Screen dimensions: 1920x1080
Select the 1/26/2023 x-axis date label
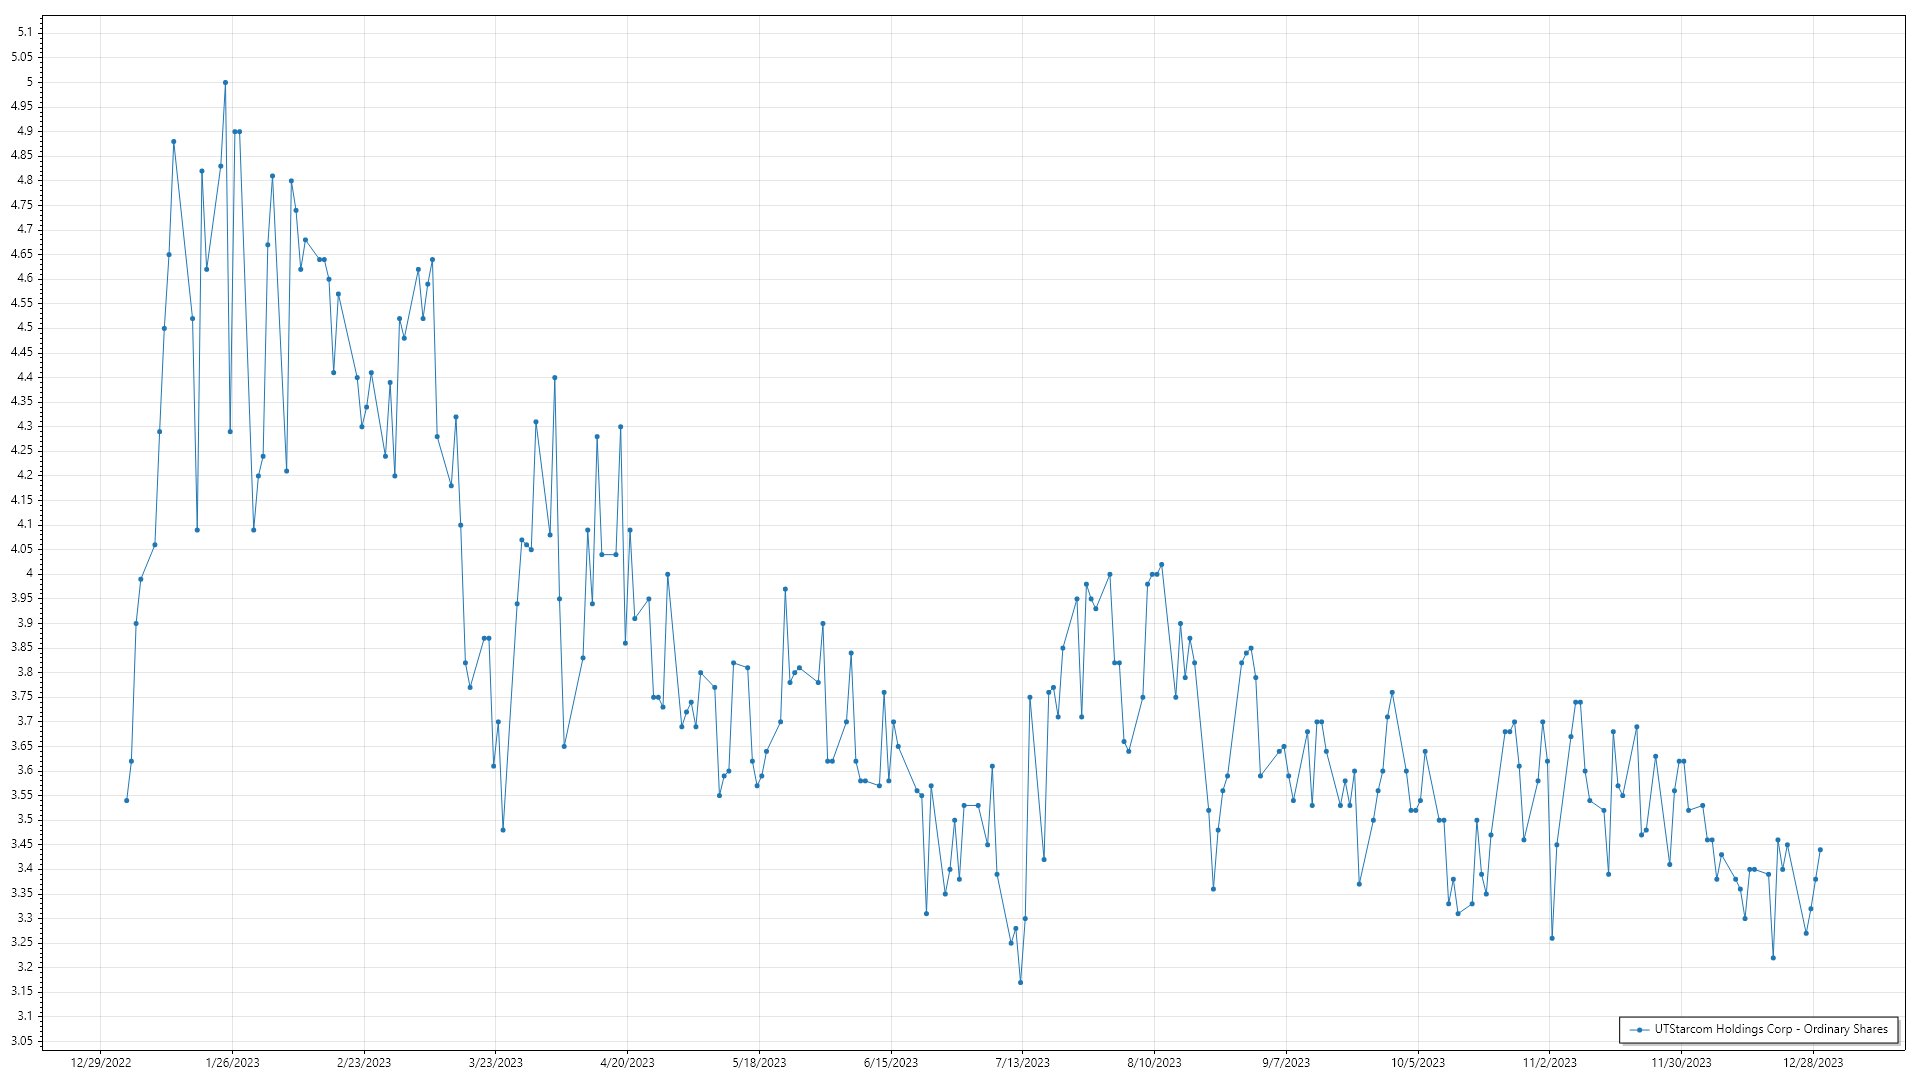click(232, 1063)
